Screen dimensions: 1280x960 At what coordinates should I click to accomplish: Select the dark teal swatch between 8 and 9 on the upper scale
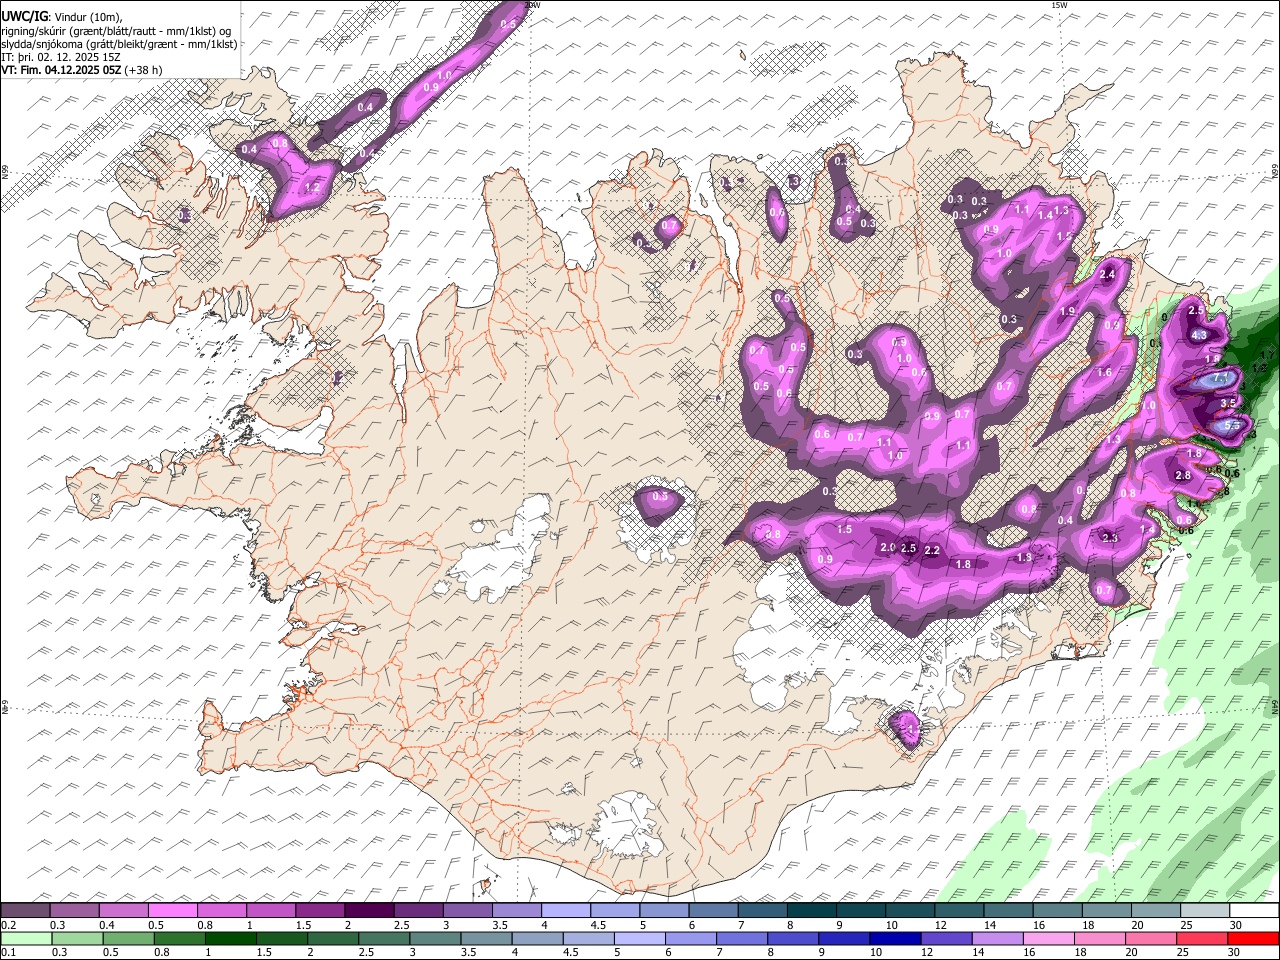click(810, 910)
